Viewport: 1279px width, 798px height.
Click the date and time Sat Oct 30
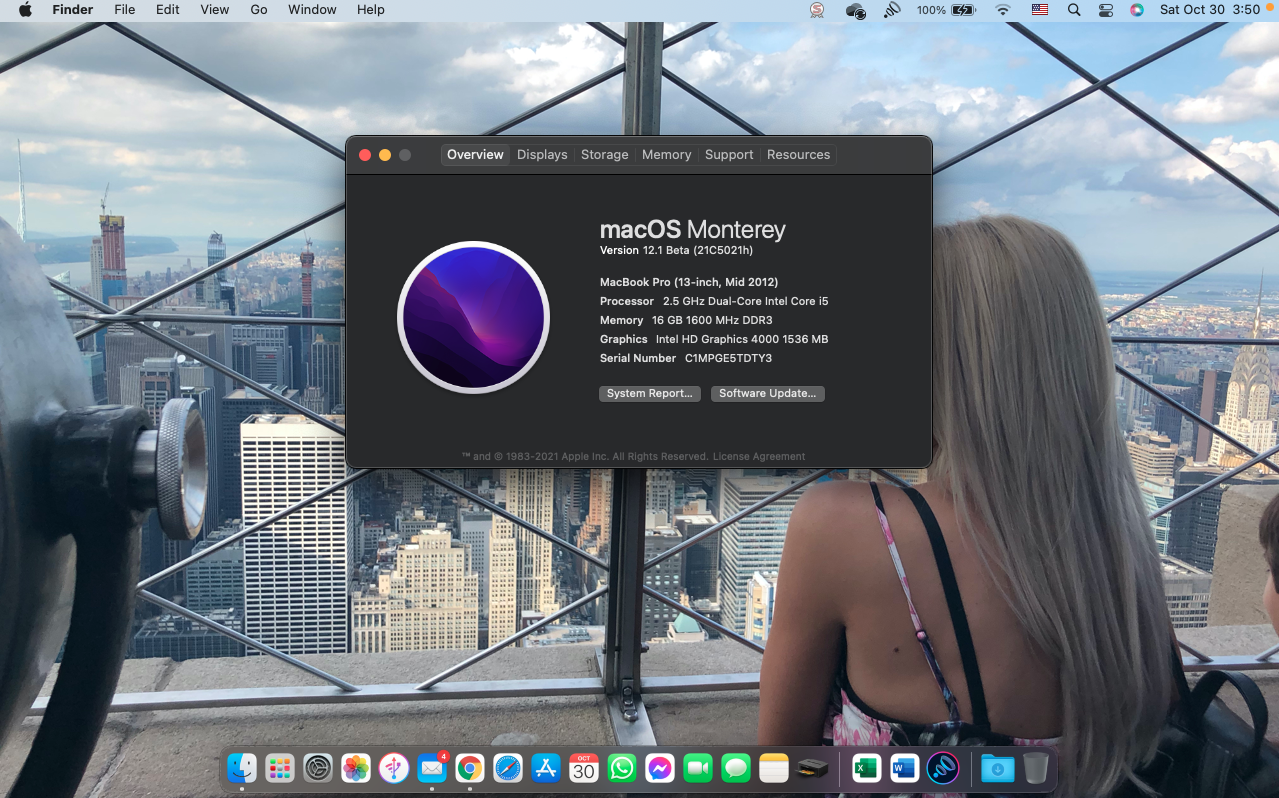(1209, 10)
